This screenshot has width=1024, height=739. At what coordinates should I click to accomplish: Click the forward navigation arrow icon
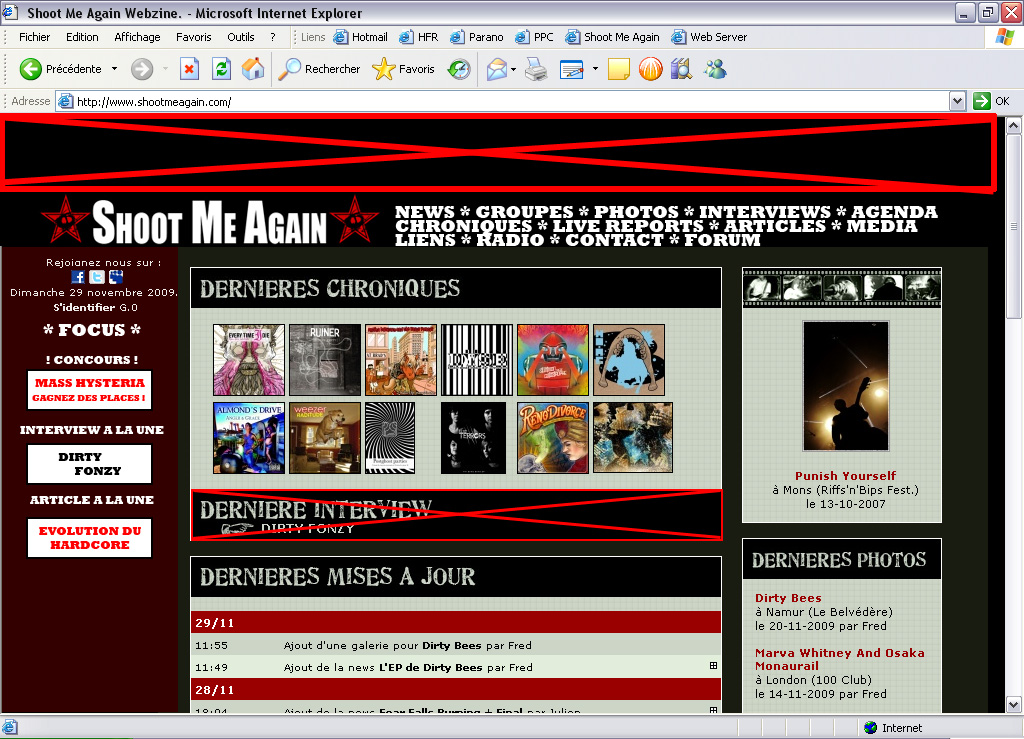coord(142,69)
